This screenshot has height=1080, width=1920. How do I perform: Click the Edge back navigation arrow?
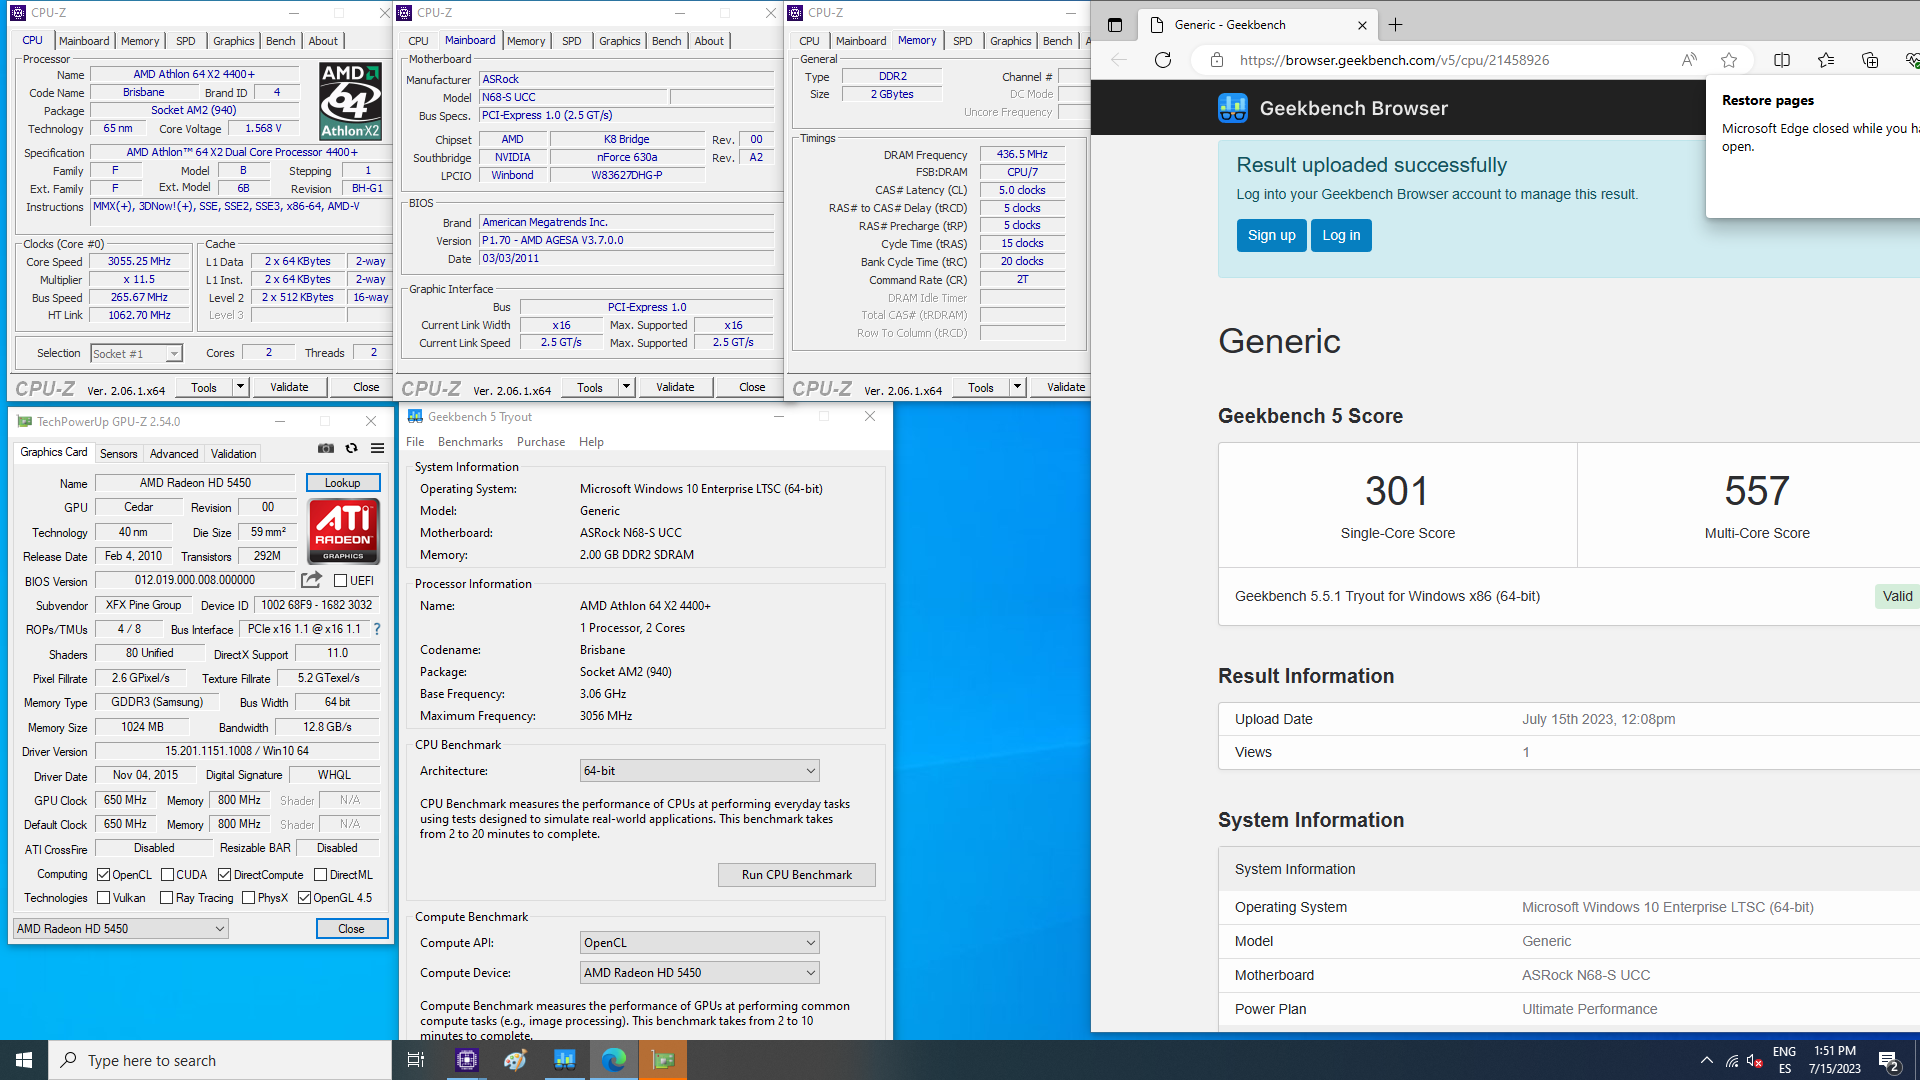tap(1119, 60)
